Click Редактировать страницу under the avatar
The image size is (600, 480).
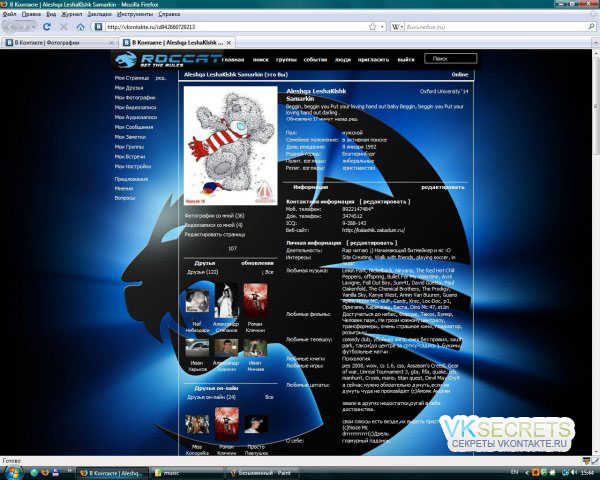pos(215,234)
